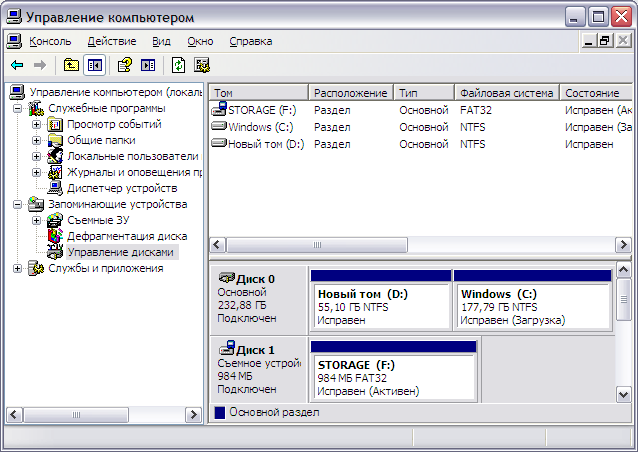Sort by the Файловая система column header
The image size is (638, 452).
507,93
